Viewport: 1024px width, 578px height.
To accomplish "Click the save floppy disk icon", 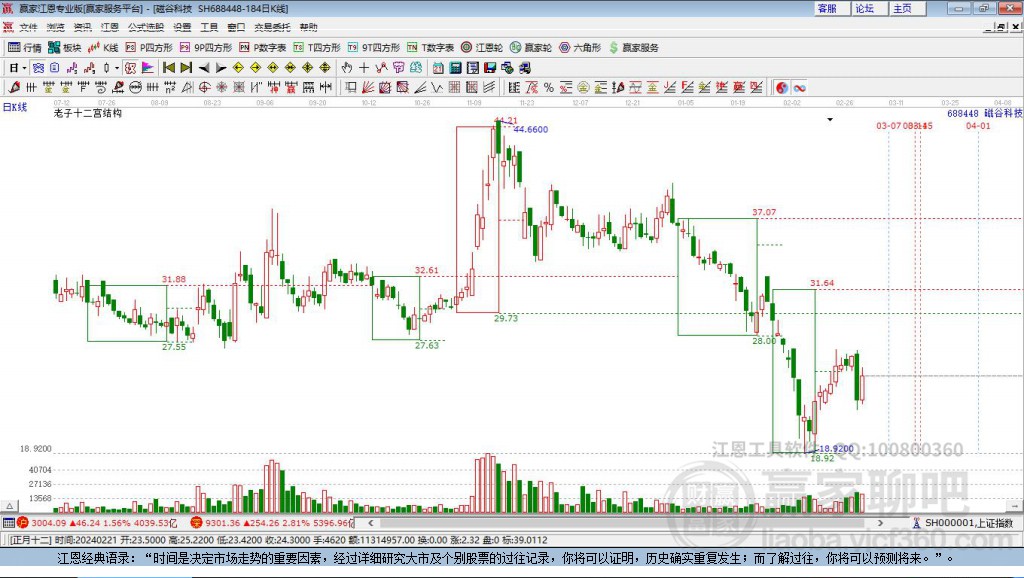I will tap(490, 68).
